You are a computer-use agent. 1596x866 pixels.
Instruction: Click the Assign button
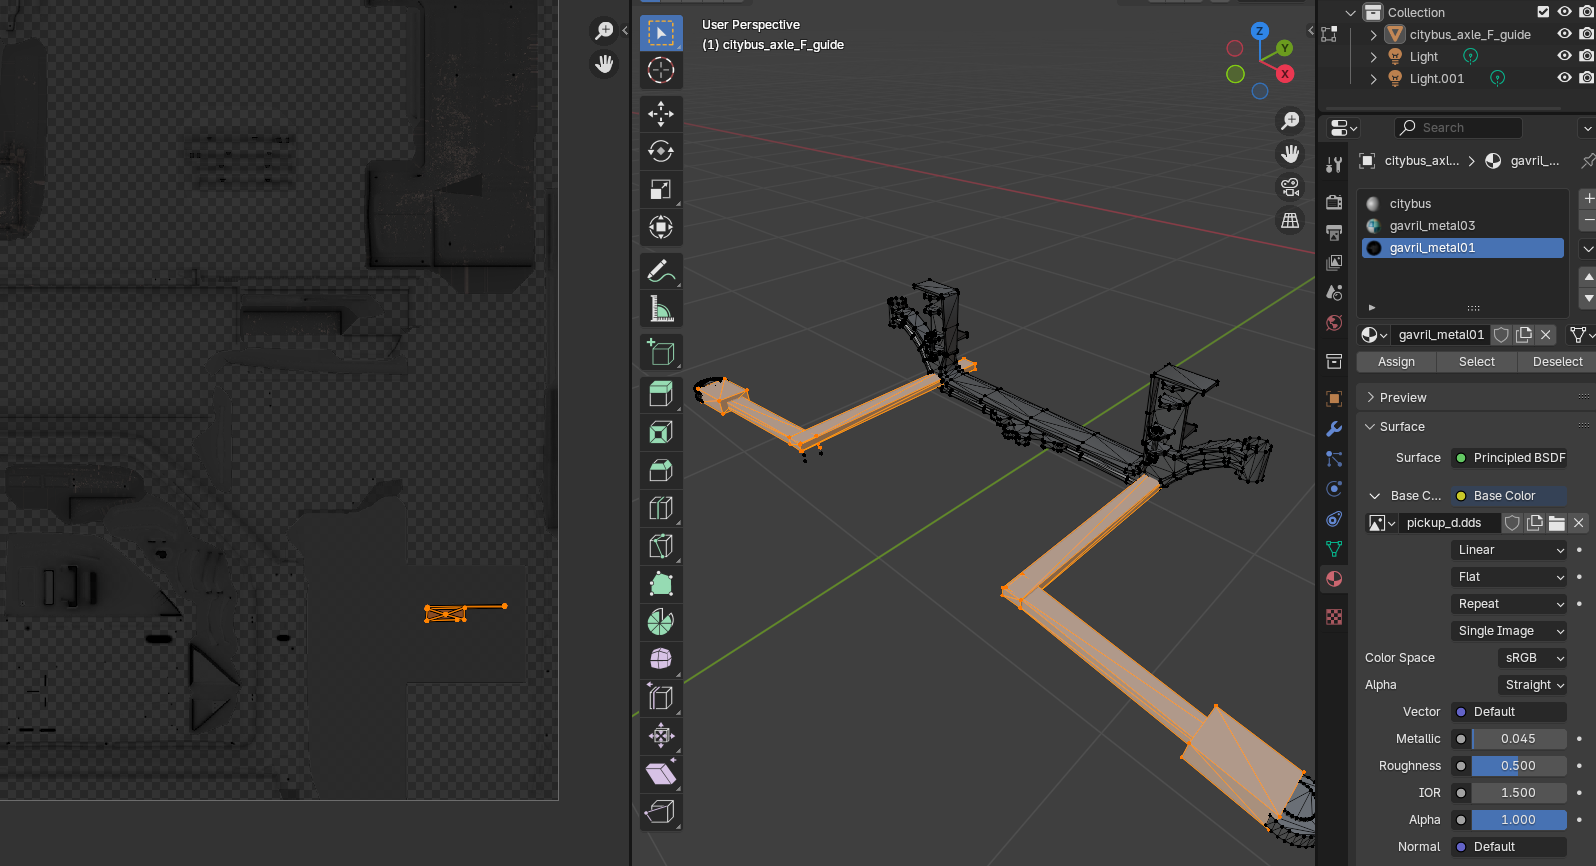(1396, 362)
